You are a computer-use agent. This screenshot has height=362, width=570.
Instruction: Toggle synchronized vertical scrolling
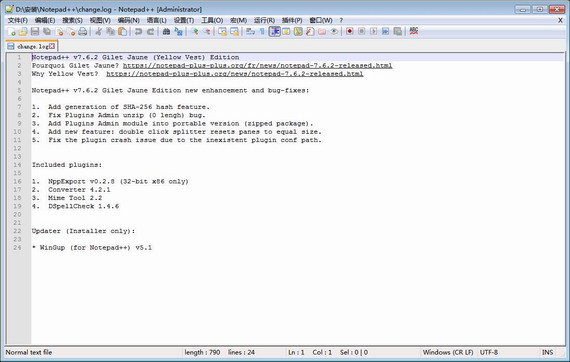click(222, 32)
